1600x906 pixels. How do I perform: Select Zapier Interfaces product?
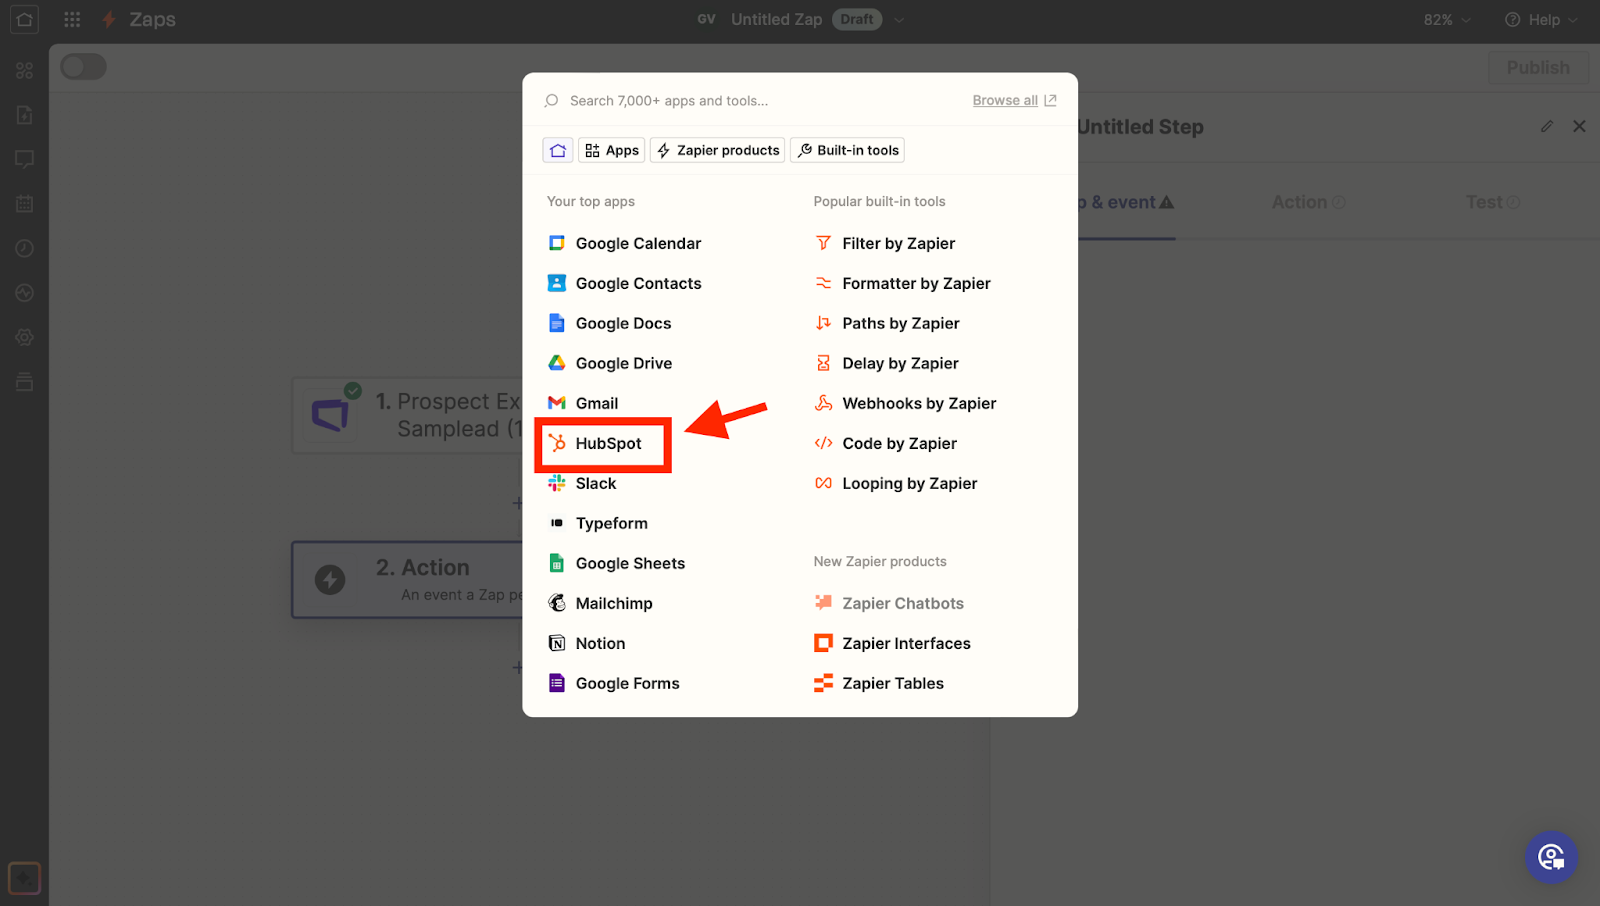click(x=893, y=643)
